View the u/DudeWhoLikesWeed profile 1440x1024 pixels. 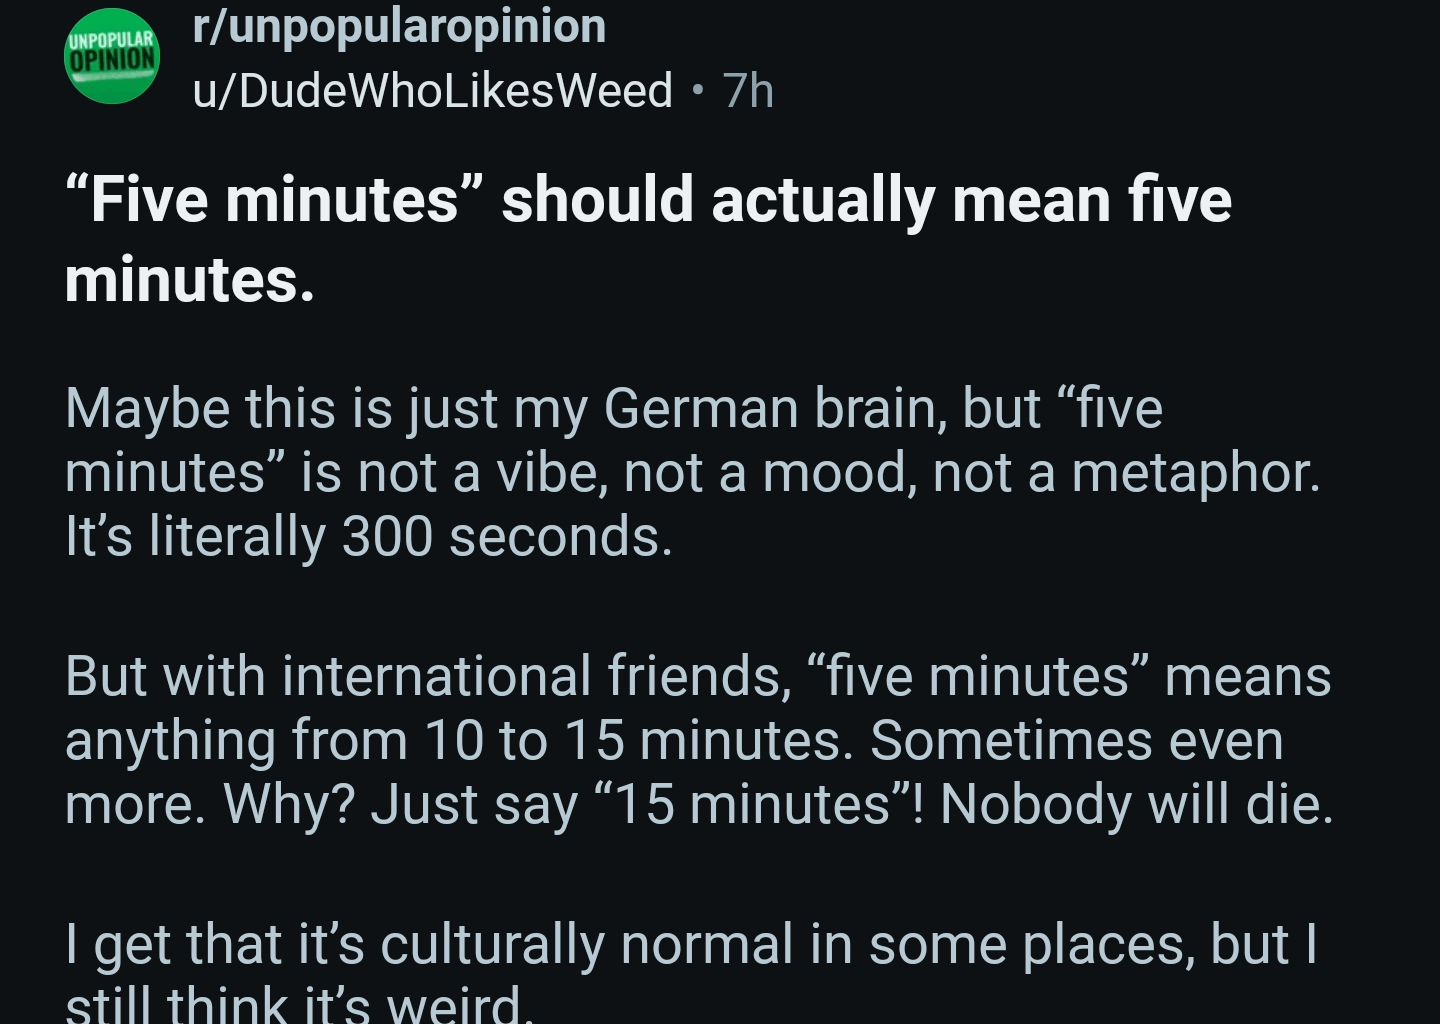(x=432, y=91)
